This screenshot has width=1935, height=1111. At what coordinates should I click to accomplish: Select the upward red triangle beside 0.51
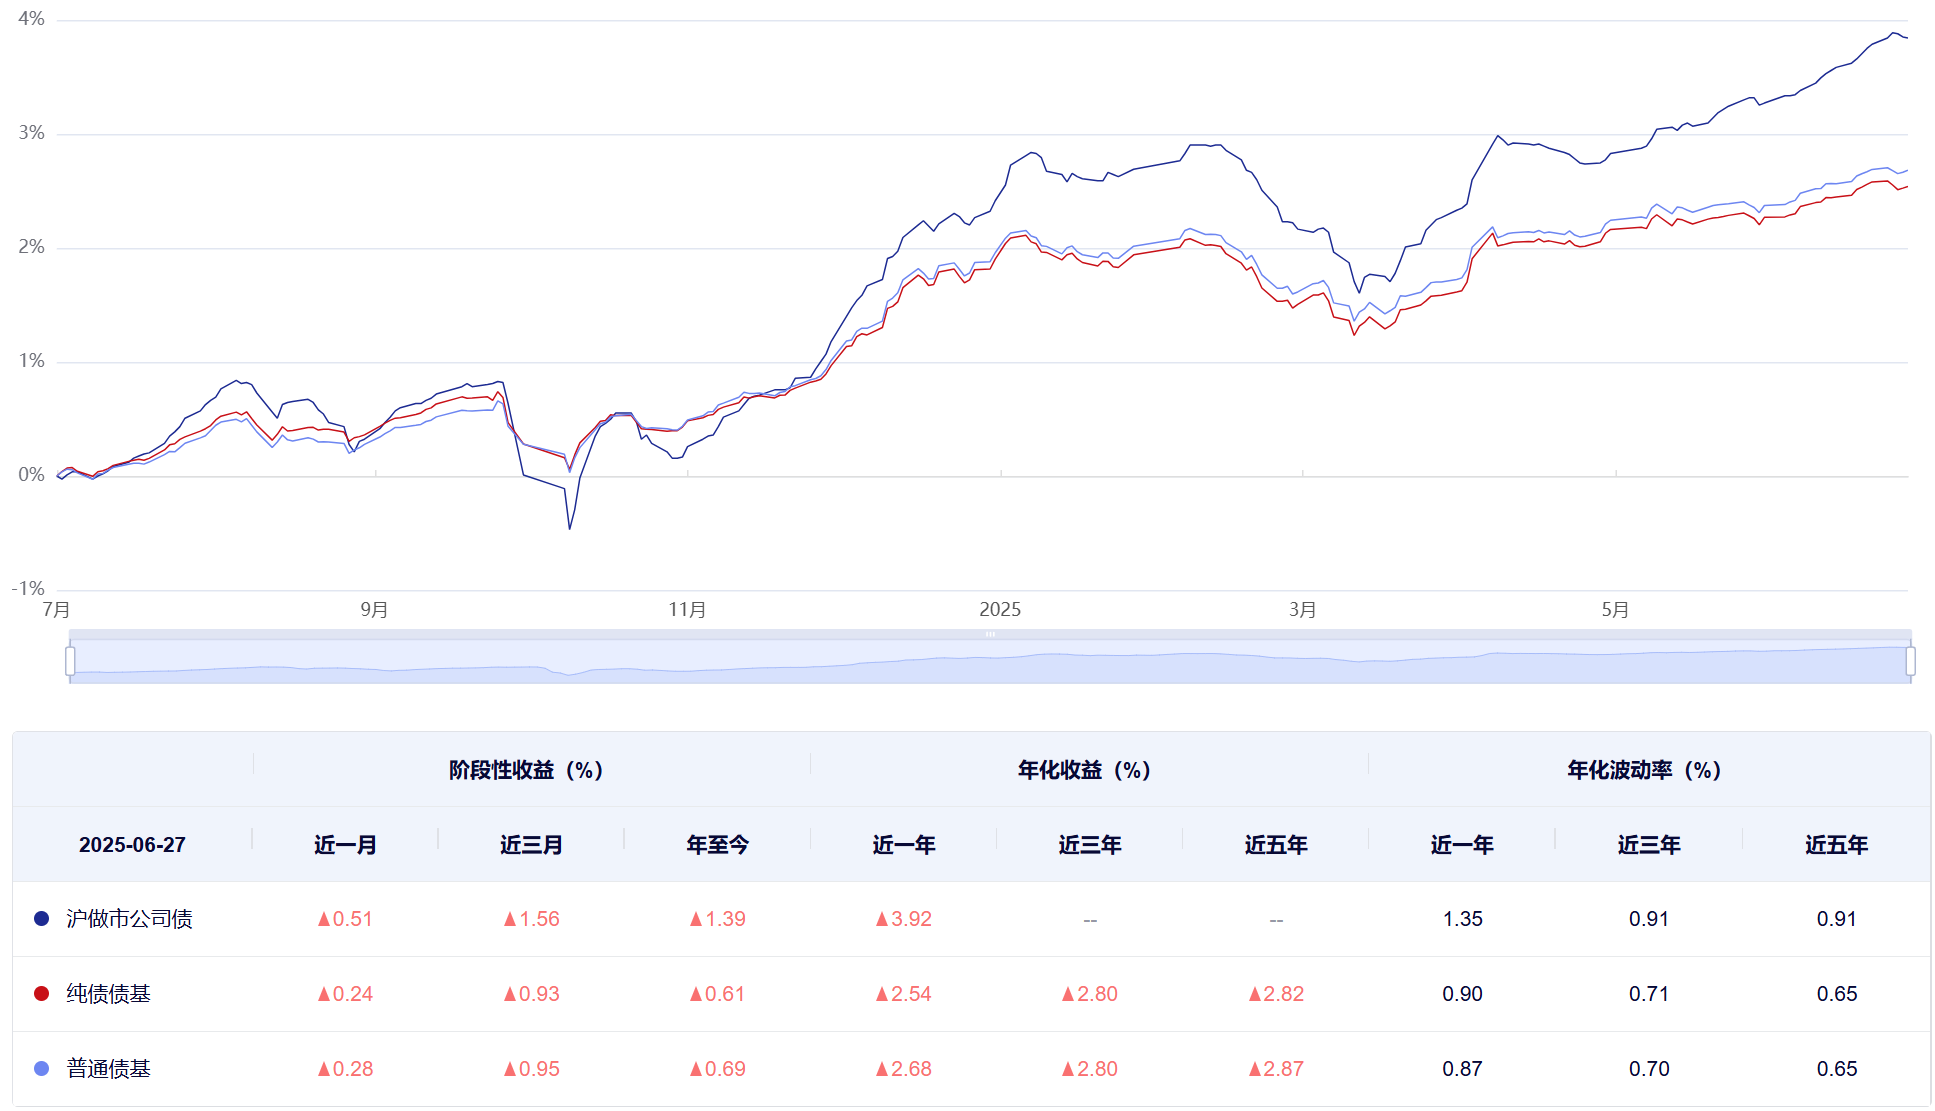pos(324,918)
